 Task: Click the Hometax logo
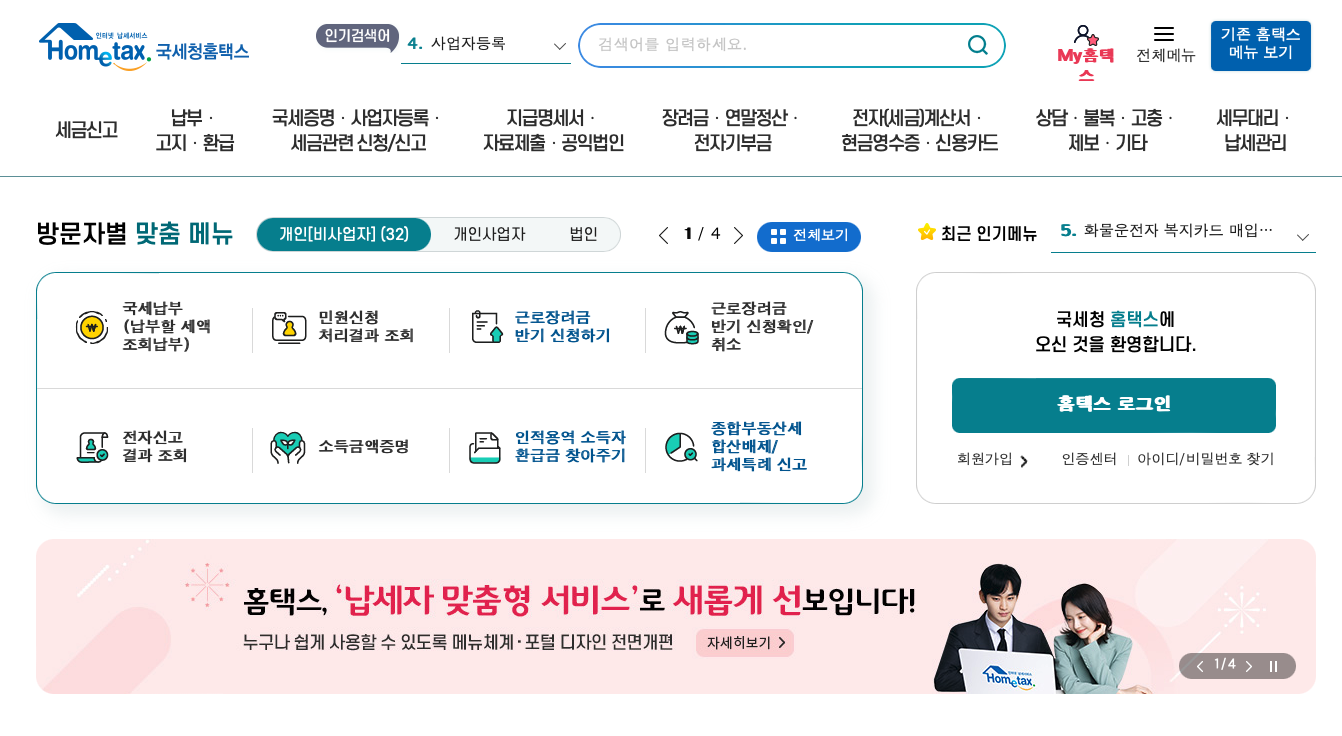click(144, 47)
